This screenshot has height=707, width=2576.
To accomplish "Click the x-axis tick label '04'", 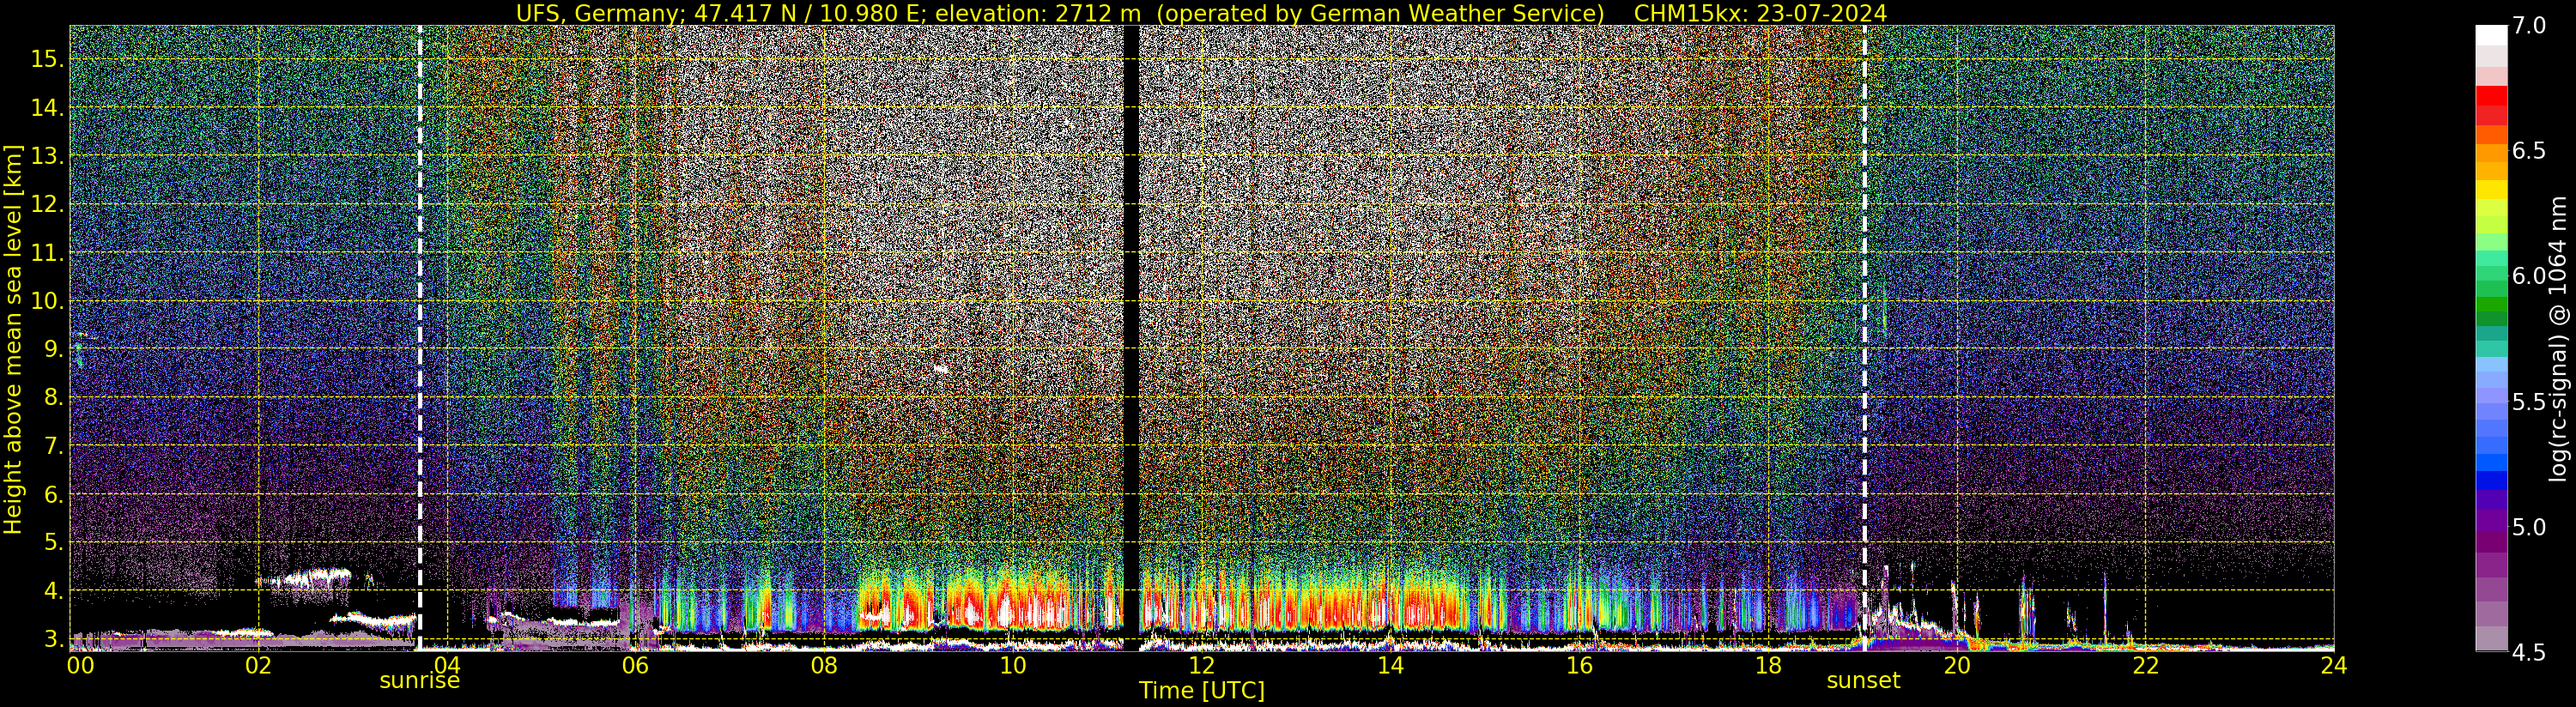I will pyautogui.click(x=446, y=666).
